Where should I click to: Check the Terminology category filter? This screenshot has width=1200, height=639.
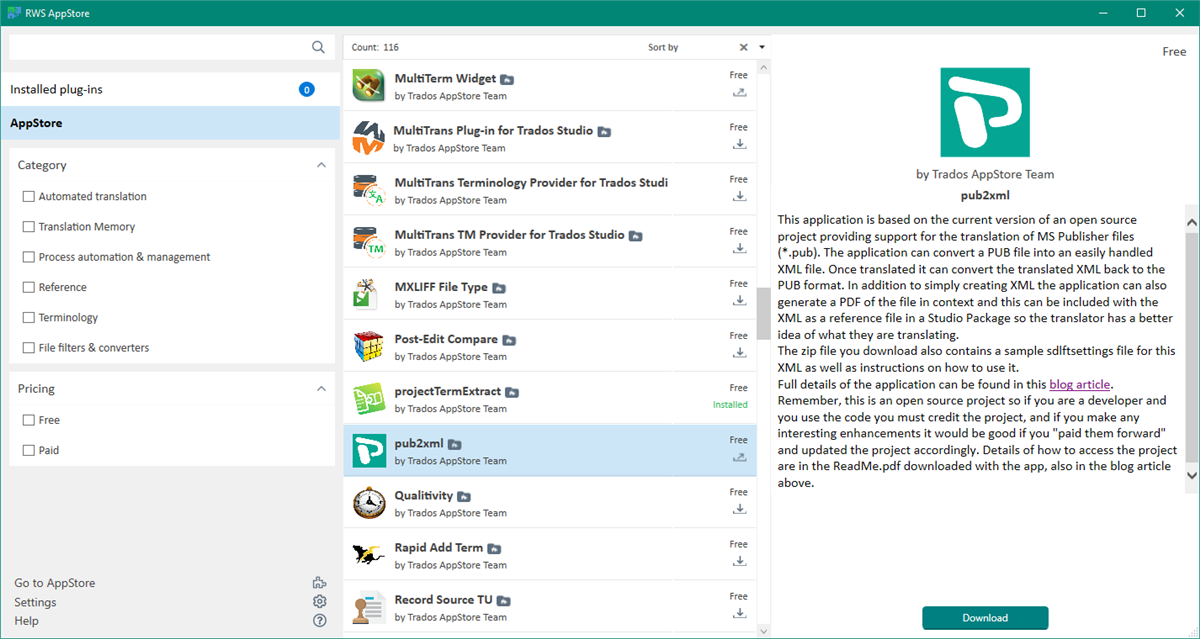click(x=29, y=318)
